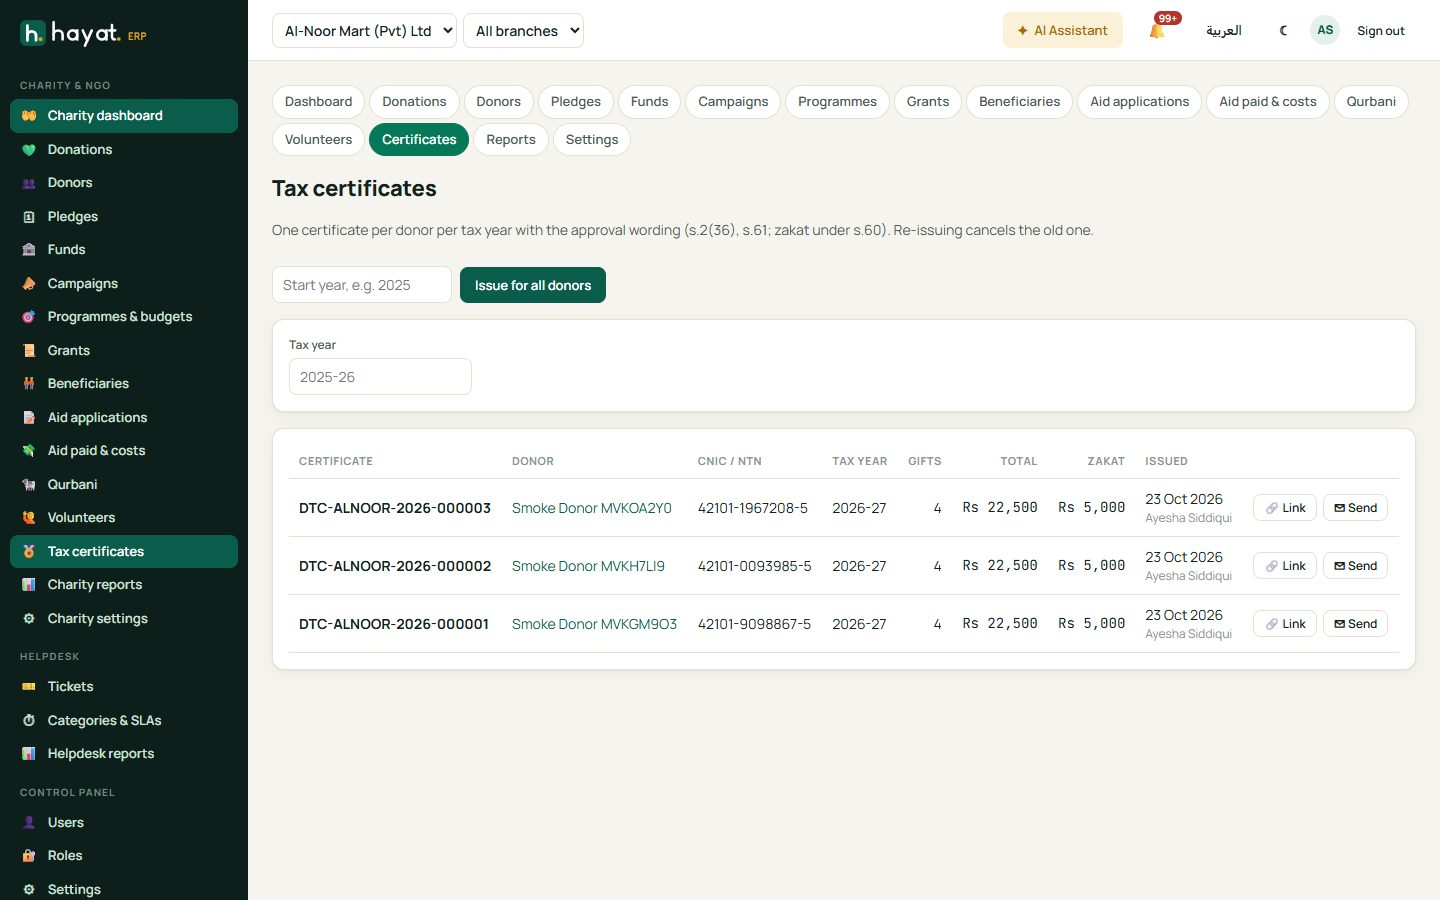Switch to the Dashboard tab
Screen dimensions: 1440x900
[318, 102]
